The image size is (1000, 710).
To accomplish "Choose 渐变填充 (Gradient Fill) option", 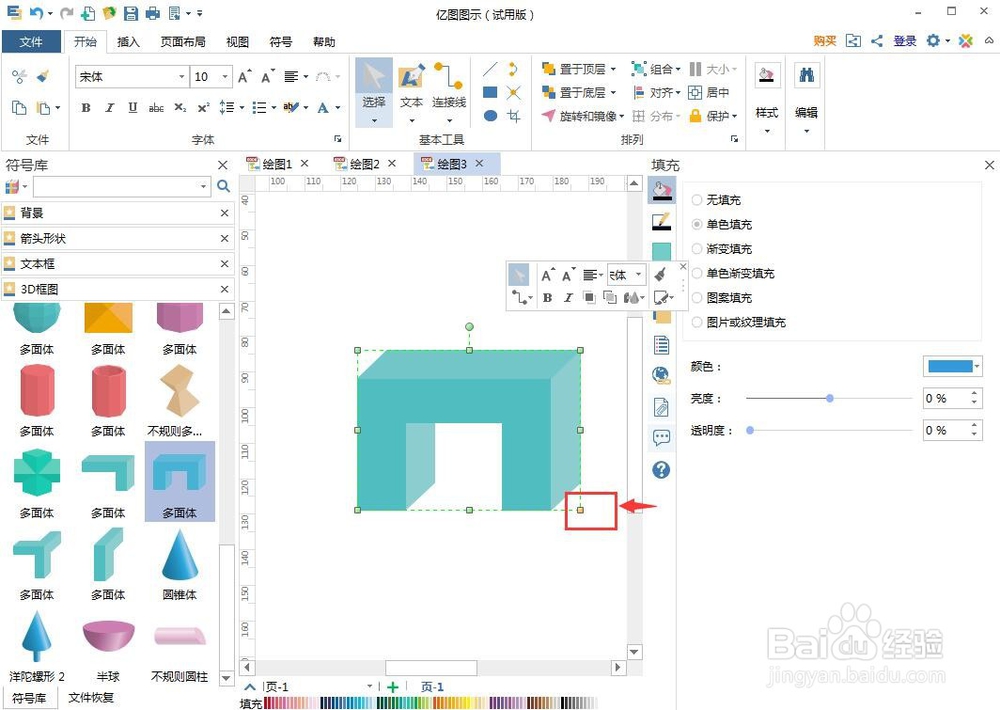I will (697, 249).
